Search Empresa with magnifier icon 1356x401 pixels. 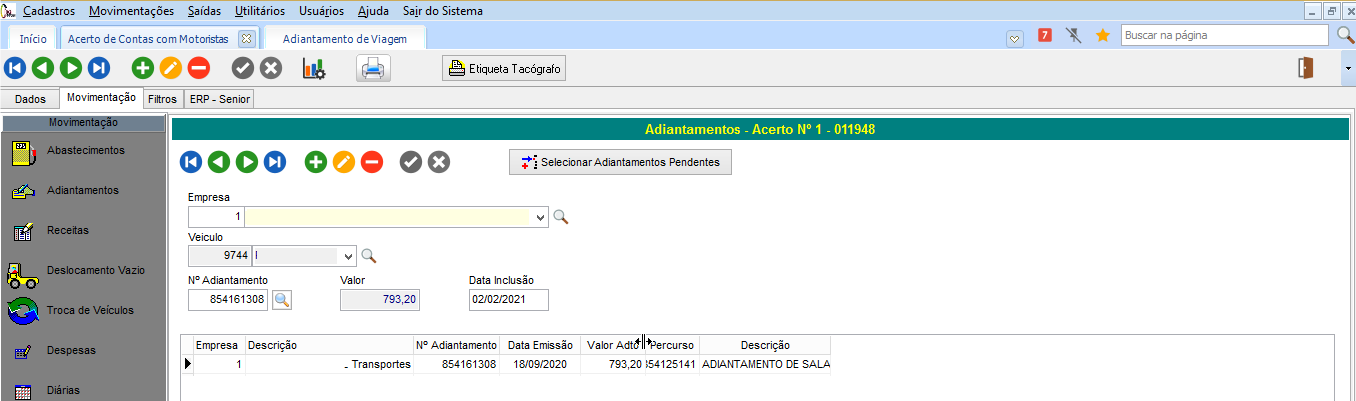coord(561,217)
